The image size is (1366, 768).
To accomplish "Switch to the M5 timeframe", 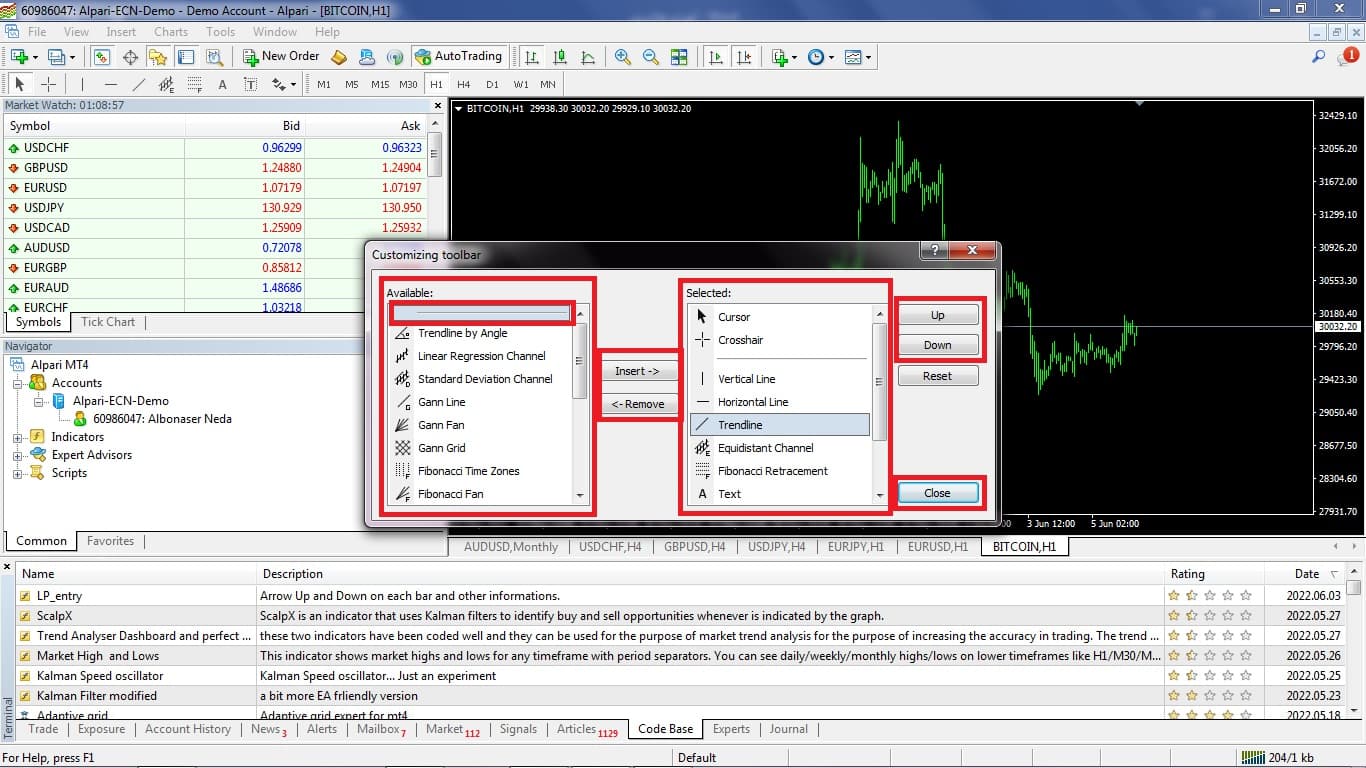I will [x=352, y=84].
